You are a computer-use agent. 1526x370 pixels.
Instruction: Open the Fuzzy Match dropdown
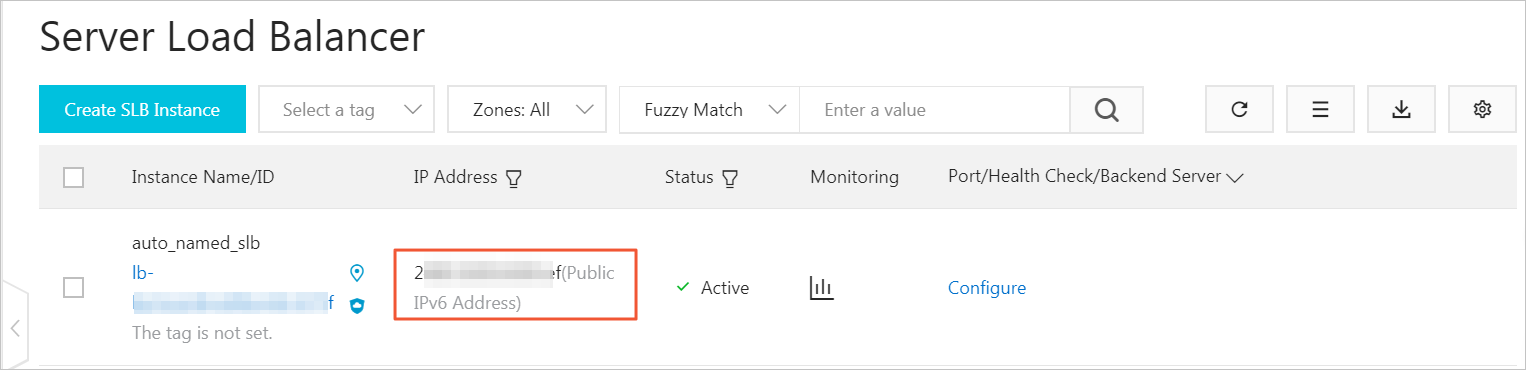click(710, 109)
